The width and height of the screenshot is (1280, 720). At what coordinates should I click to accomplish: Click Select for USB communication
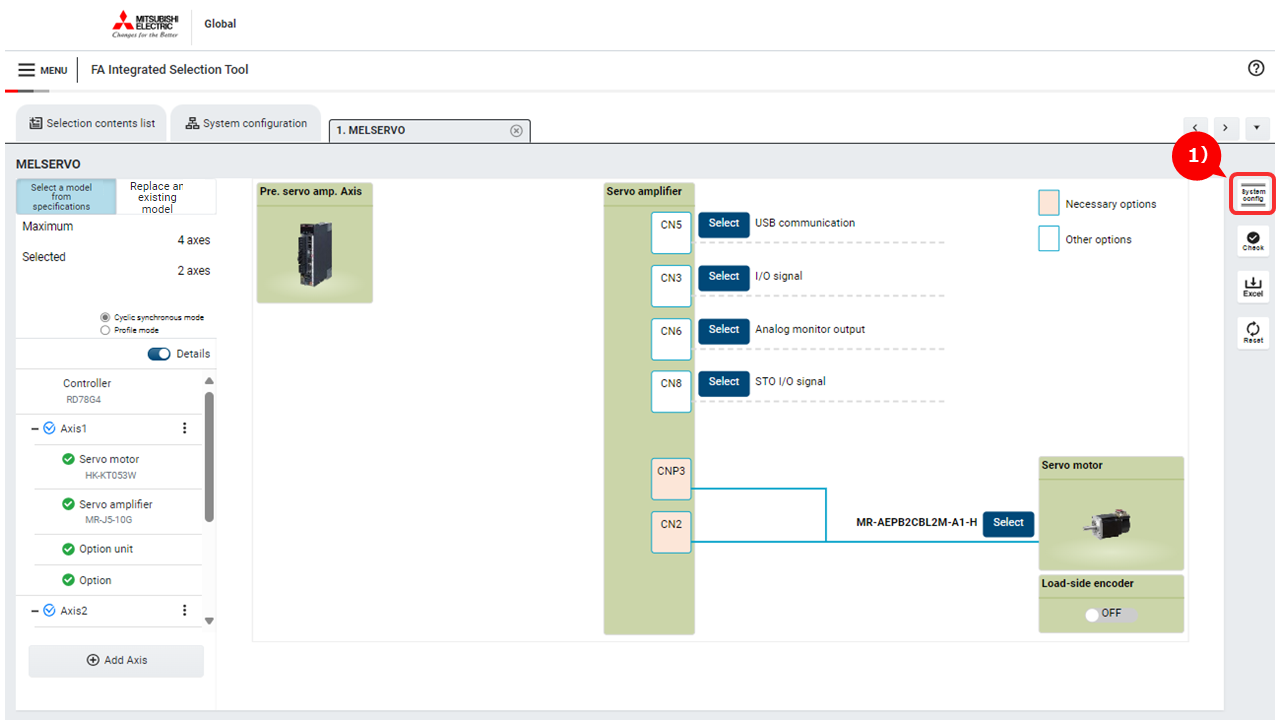pyautogui.click(x=724, y=224)
